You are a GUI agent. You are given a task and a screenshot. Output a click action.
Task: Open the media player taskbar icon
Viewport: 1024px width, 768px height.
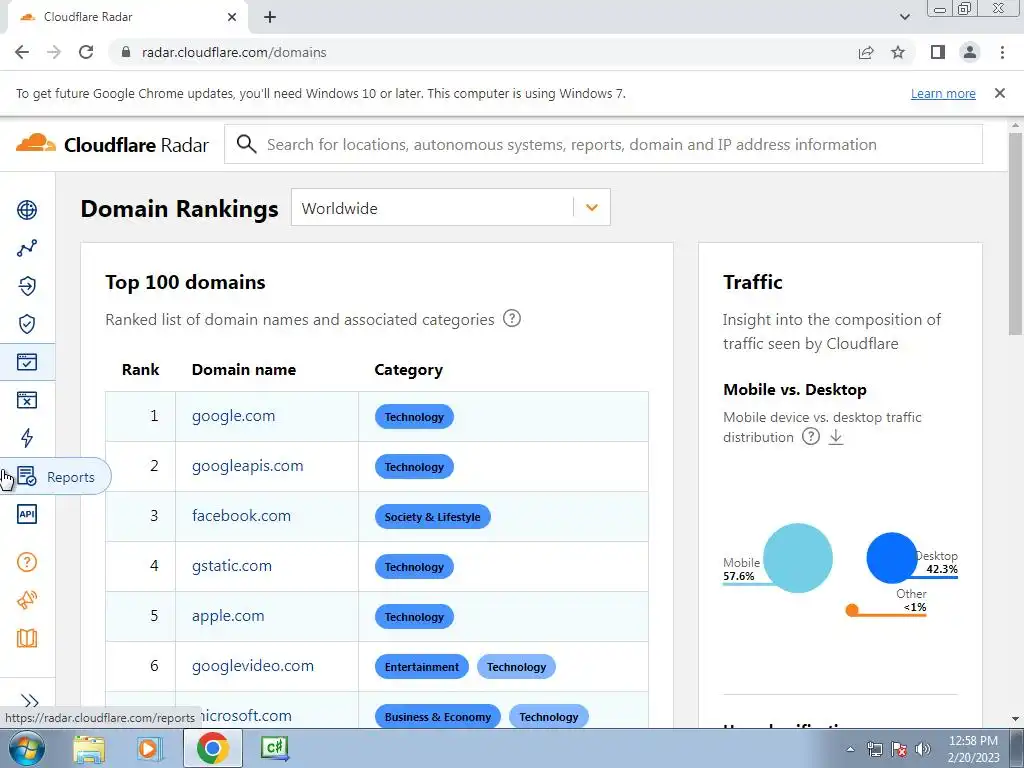pyautogui.click(x=150, y=748)
